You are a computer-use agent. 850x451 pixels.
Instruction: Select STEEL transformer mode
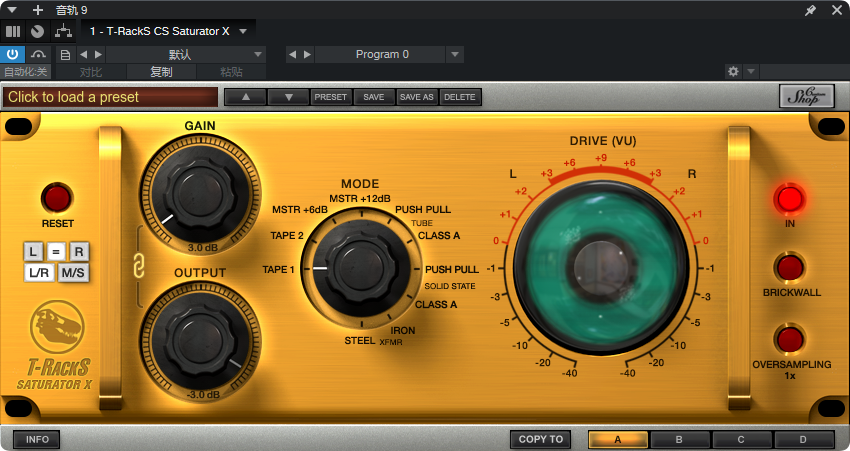(x=360, y=341)
